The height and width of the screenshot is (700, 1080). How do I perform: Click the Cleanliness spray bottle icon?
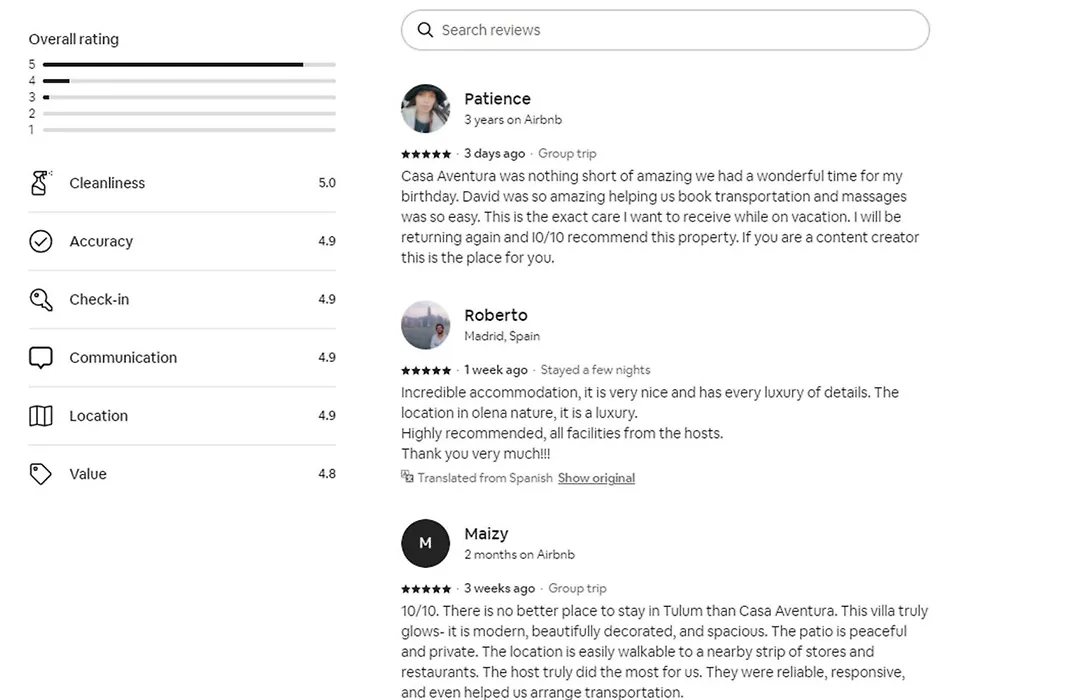(x=41, y=183)
